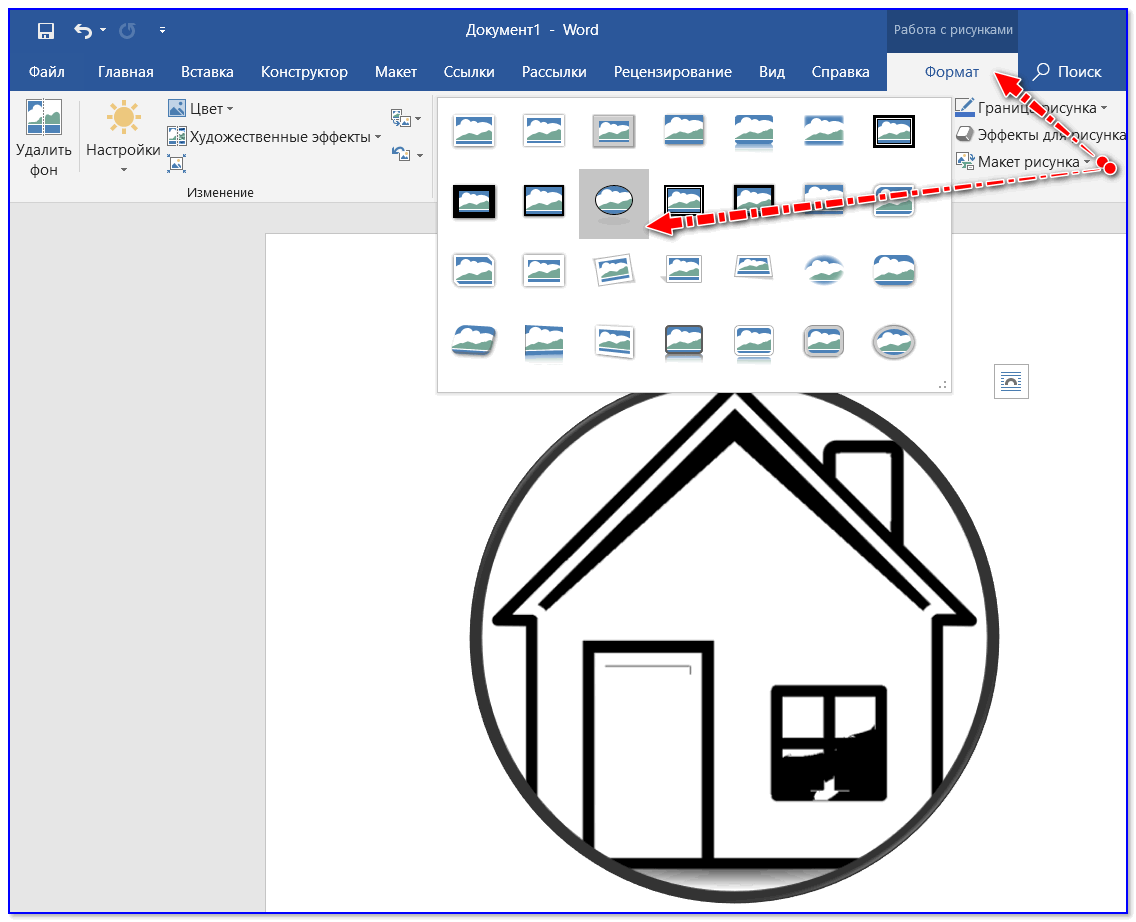Open the Файл tab

46,72
